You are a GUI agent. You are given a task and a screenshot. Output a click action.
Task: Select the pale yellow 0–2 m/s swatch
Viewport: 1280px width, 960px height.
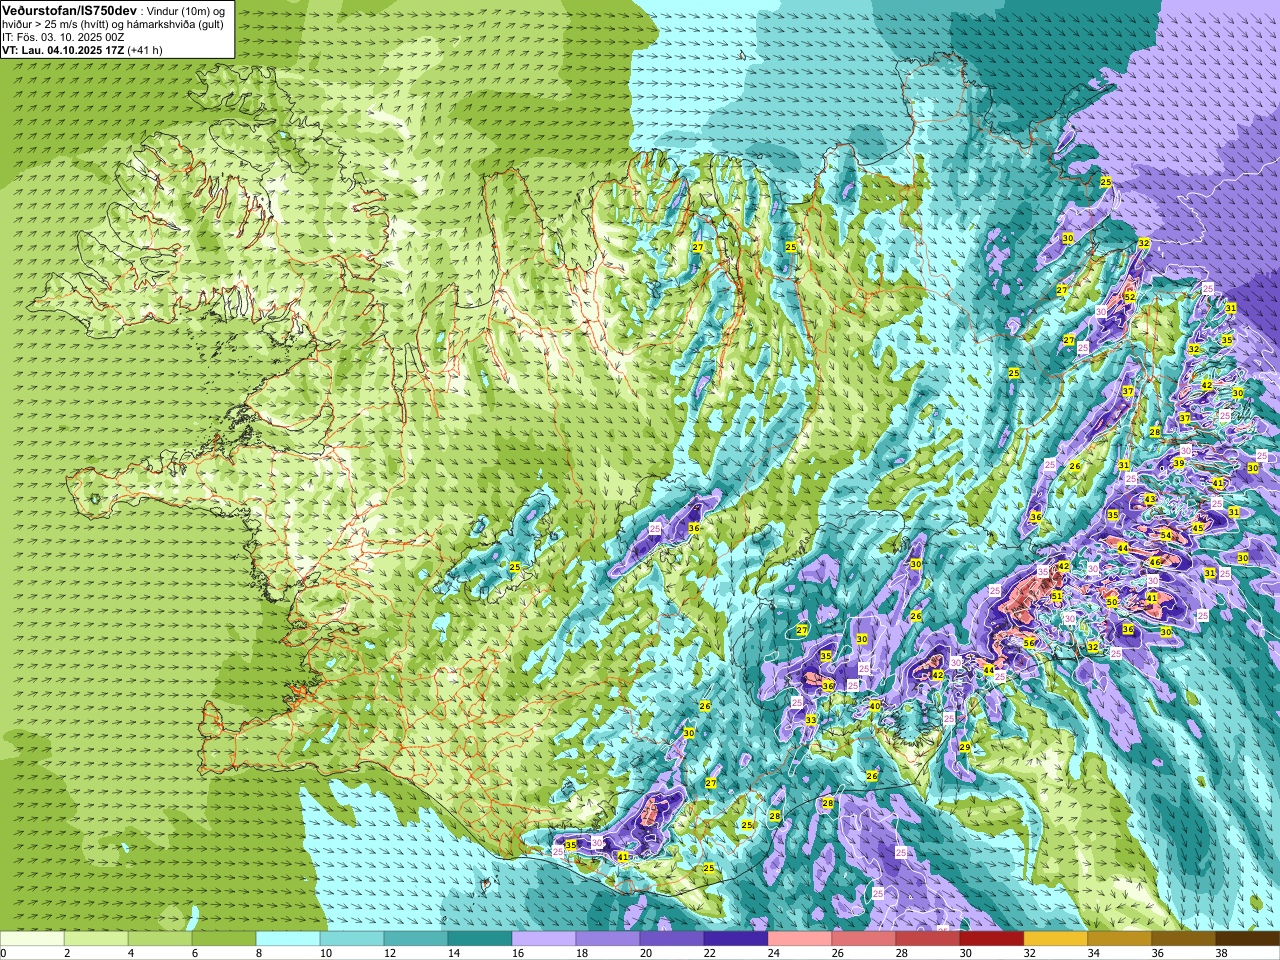[32, 939]
